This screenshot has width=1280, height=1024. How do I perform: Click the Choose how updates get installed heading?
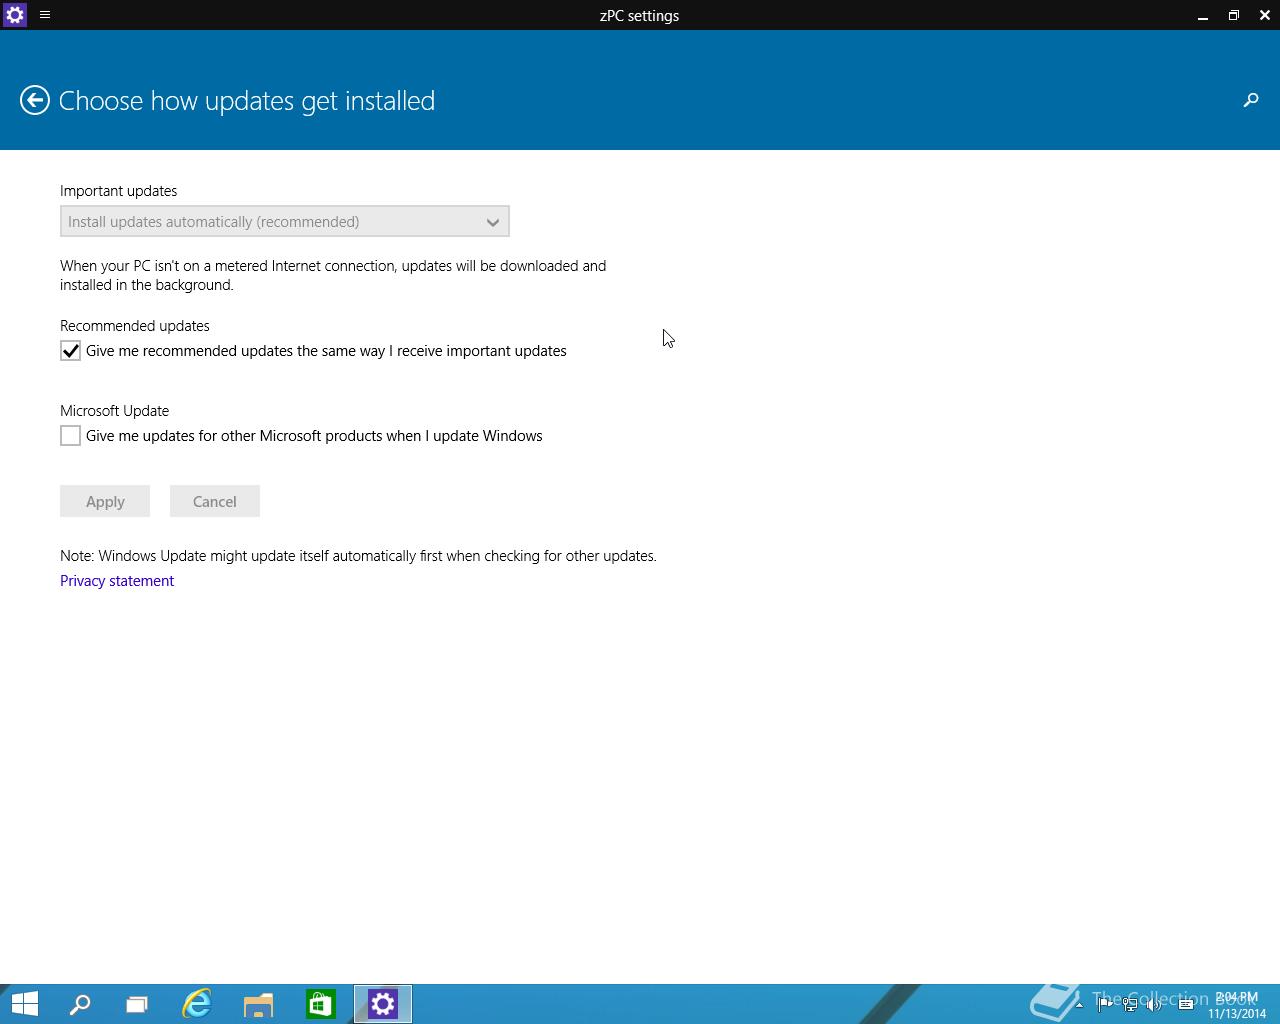point(247,101)
